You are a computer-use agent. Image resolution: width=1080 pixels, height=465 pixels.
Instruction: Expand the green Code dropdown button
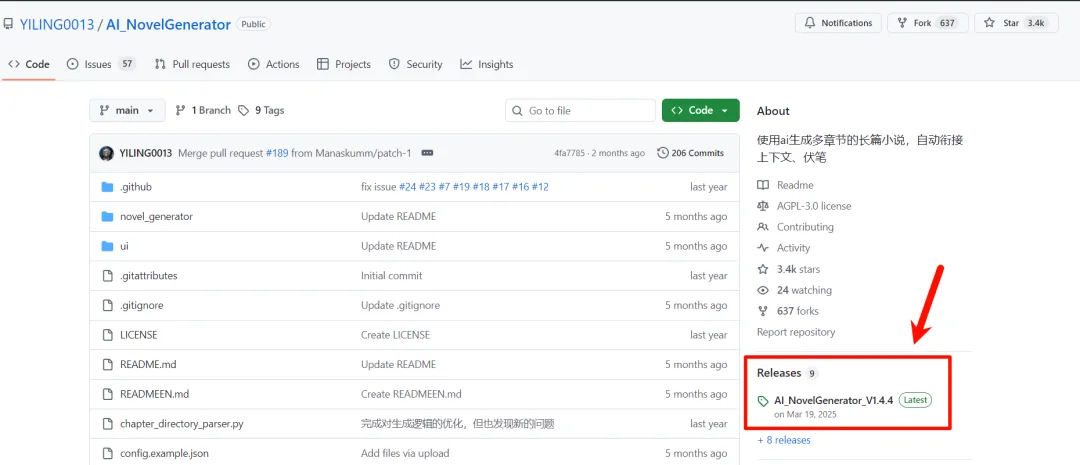click(700, 110)
